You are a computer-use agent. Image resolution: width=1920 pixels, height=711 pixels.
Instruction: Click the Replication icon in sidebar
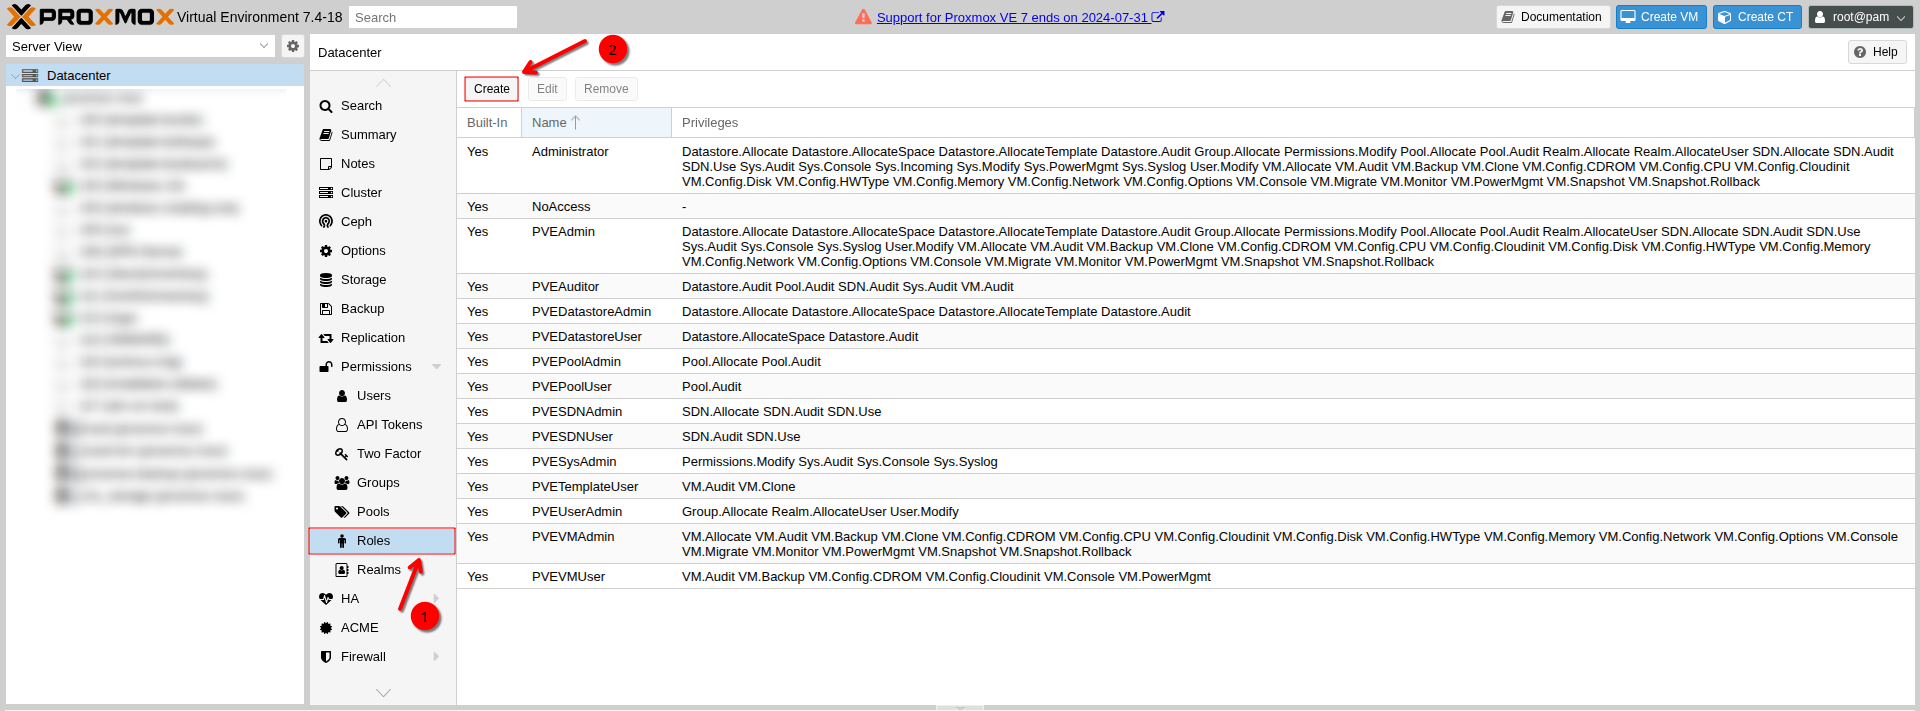coord(326,338)
